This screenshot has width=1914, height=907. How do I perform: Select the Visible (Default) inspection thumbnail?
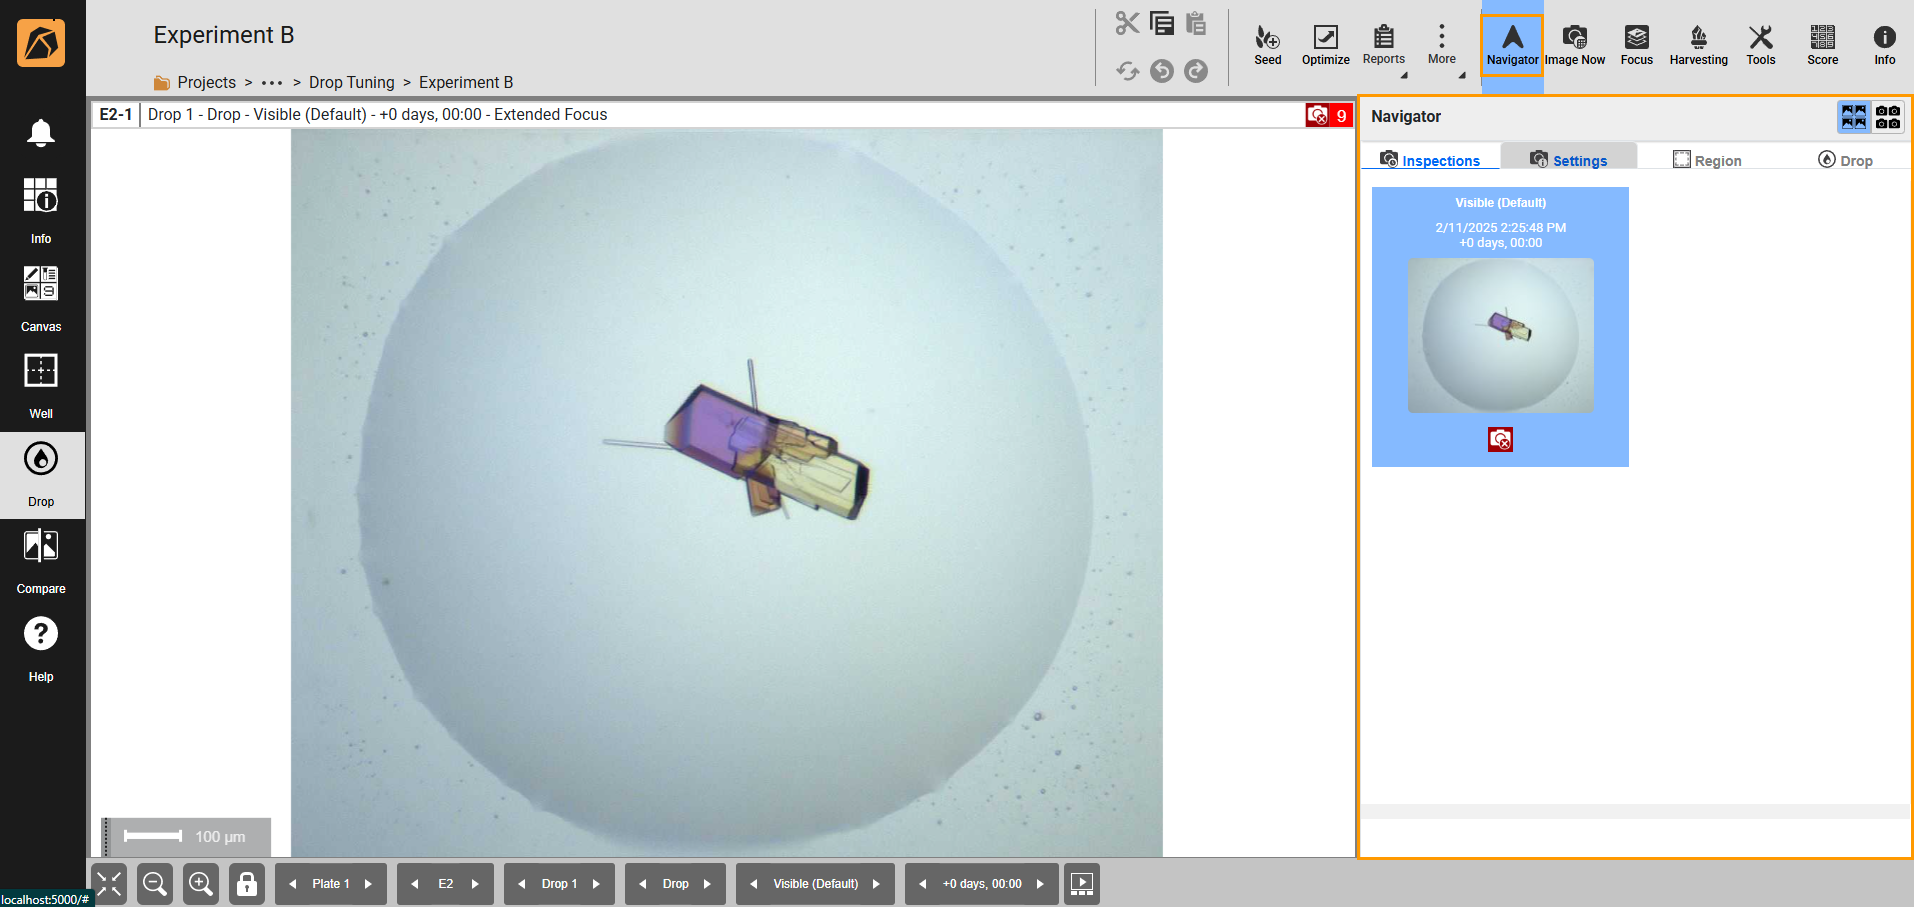point(1500,335)
